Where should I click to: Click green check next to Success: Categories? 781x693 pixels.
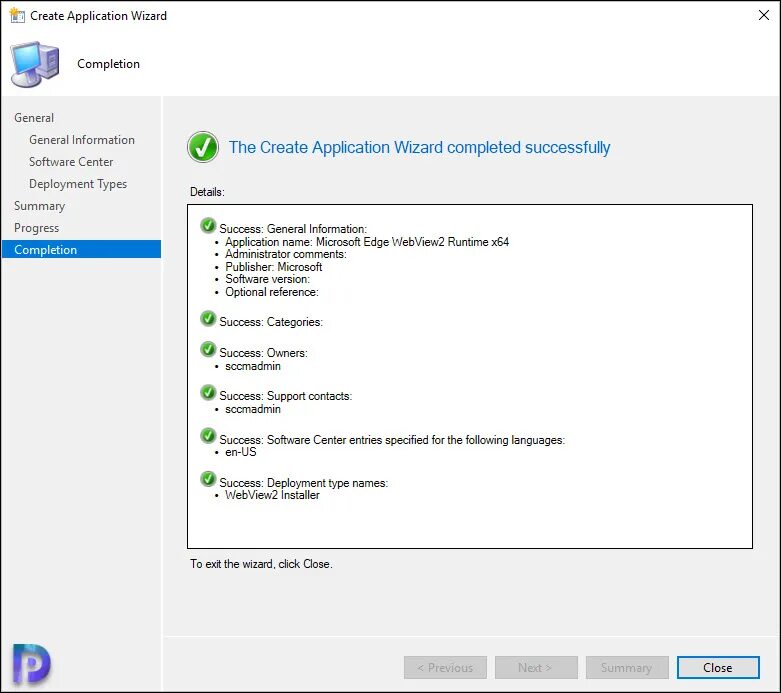coord(208,318)
